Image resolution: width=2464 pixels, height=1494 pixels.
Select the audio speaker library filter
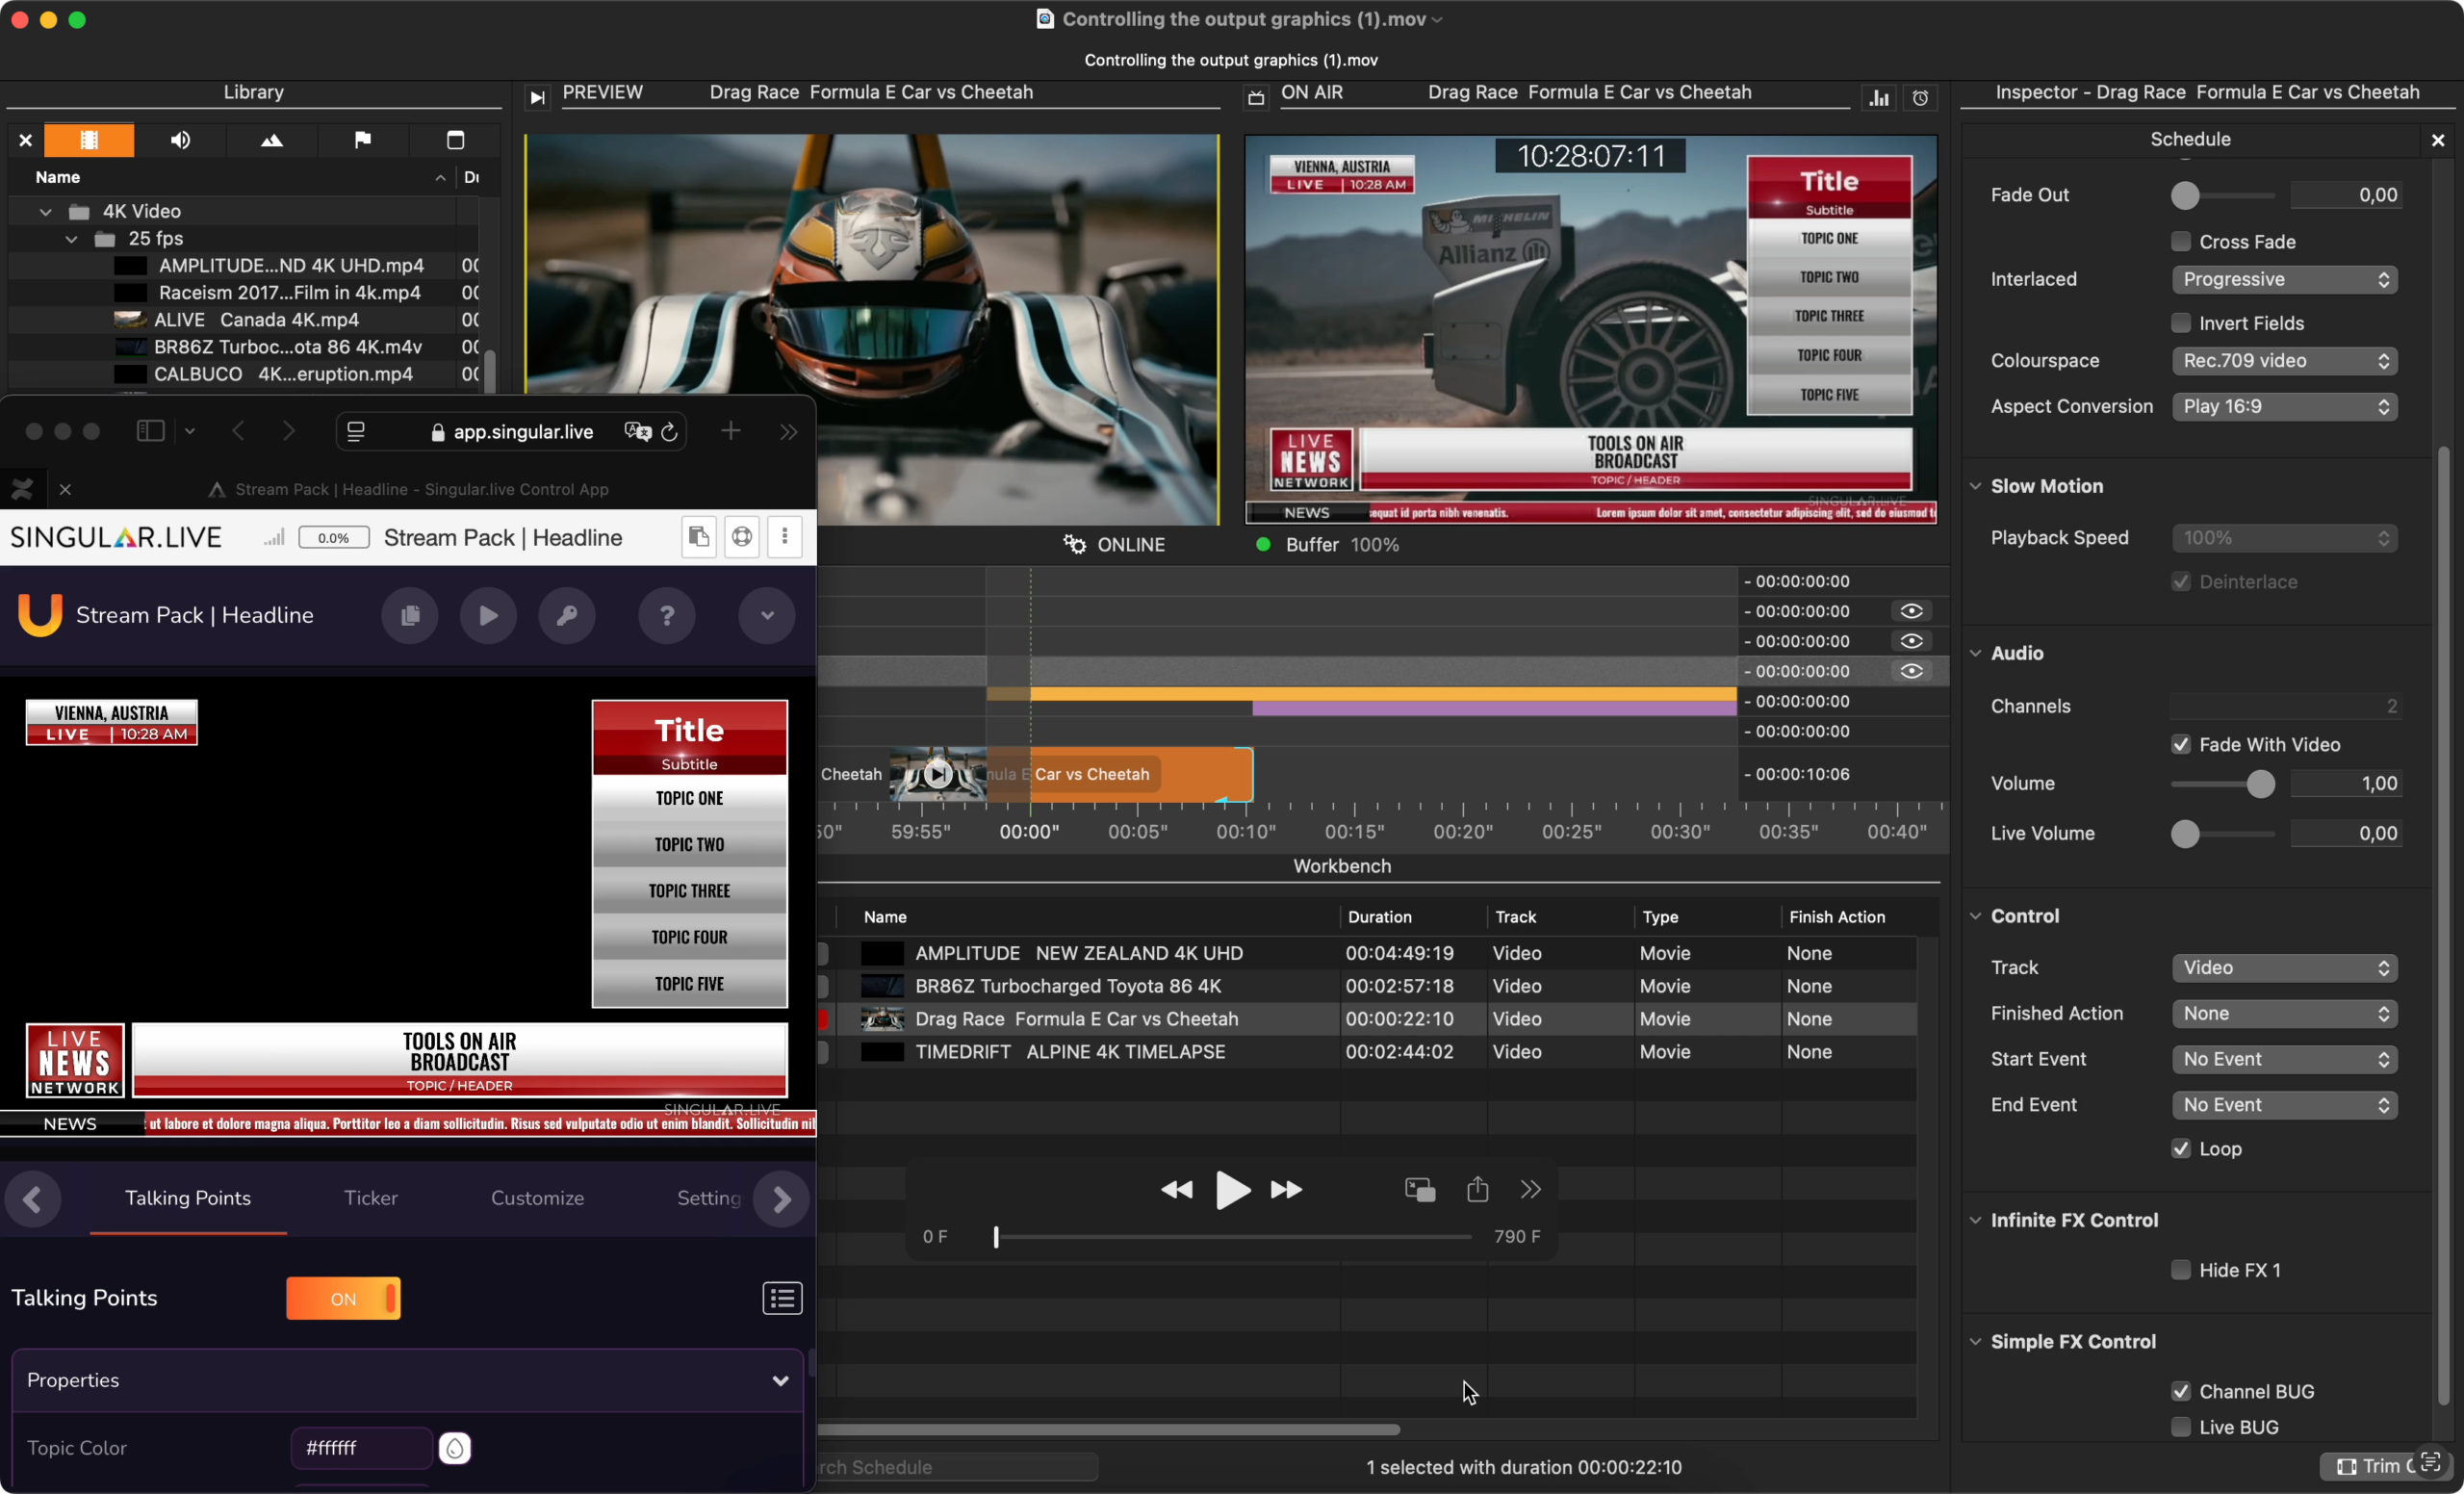coord(180,140)
